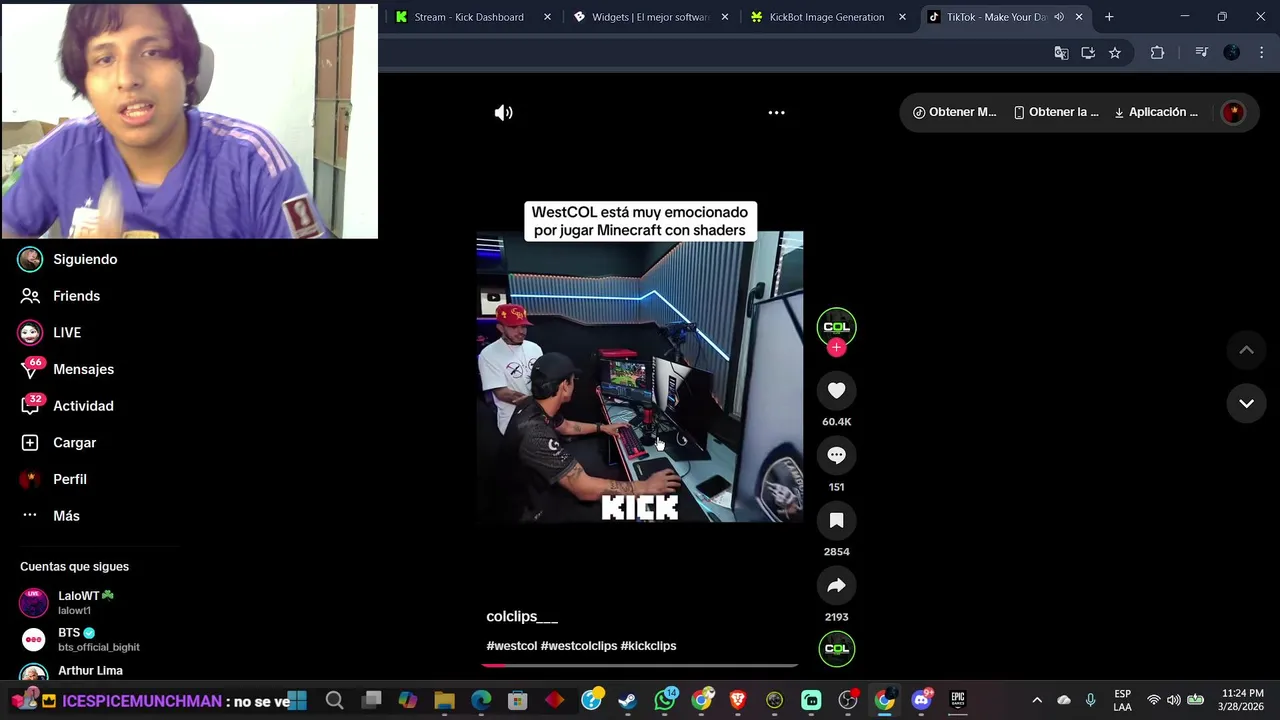Open the comments on the video
This screenshot has width=1280, height=720.
point(837,456)
